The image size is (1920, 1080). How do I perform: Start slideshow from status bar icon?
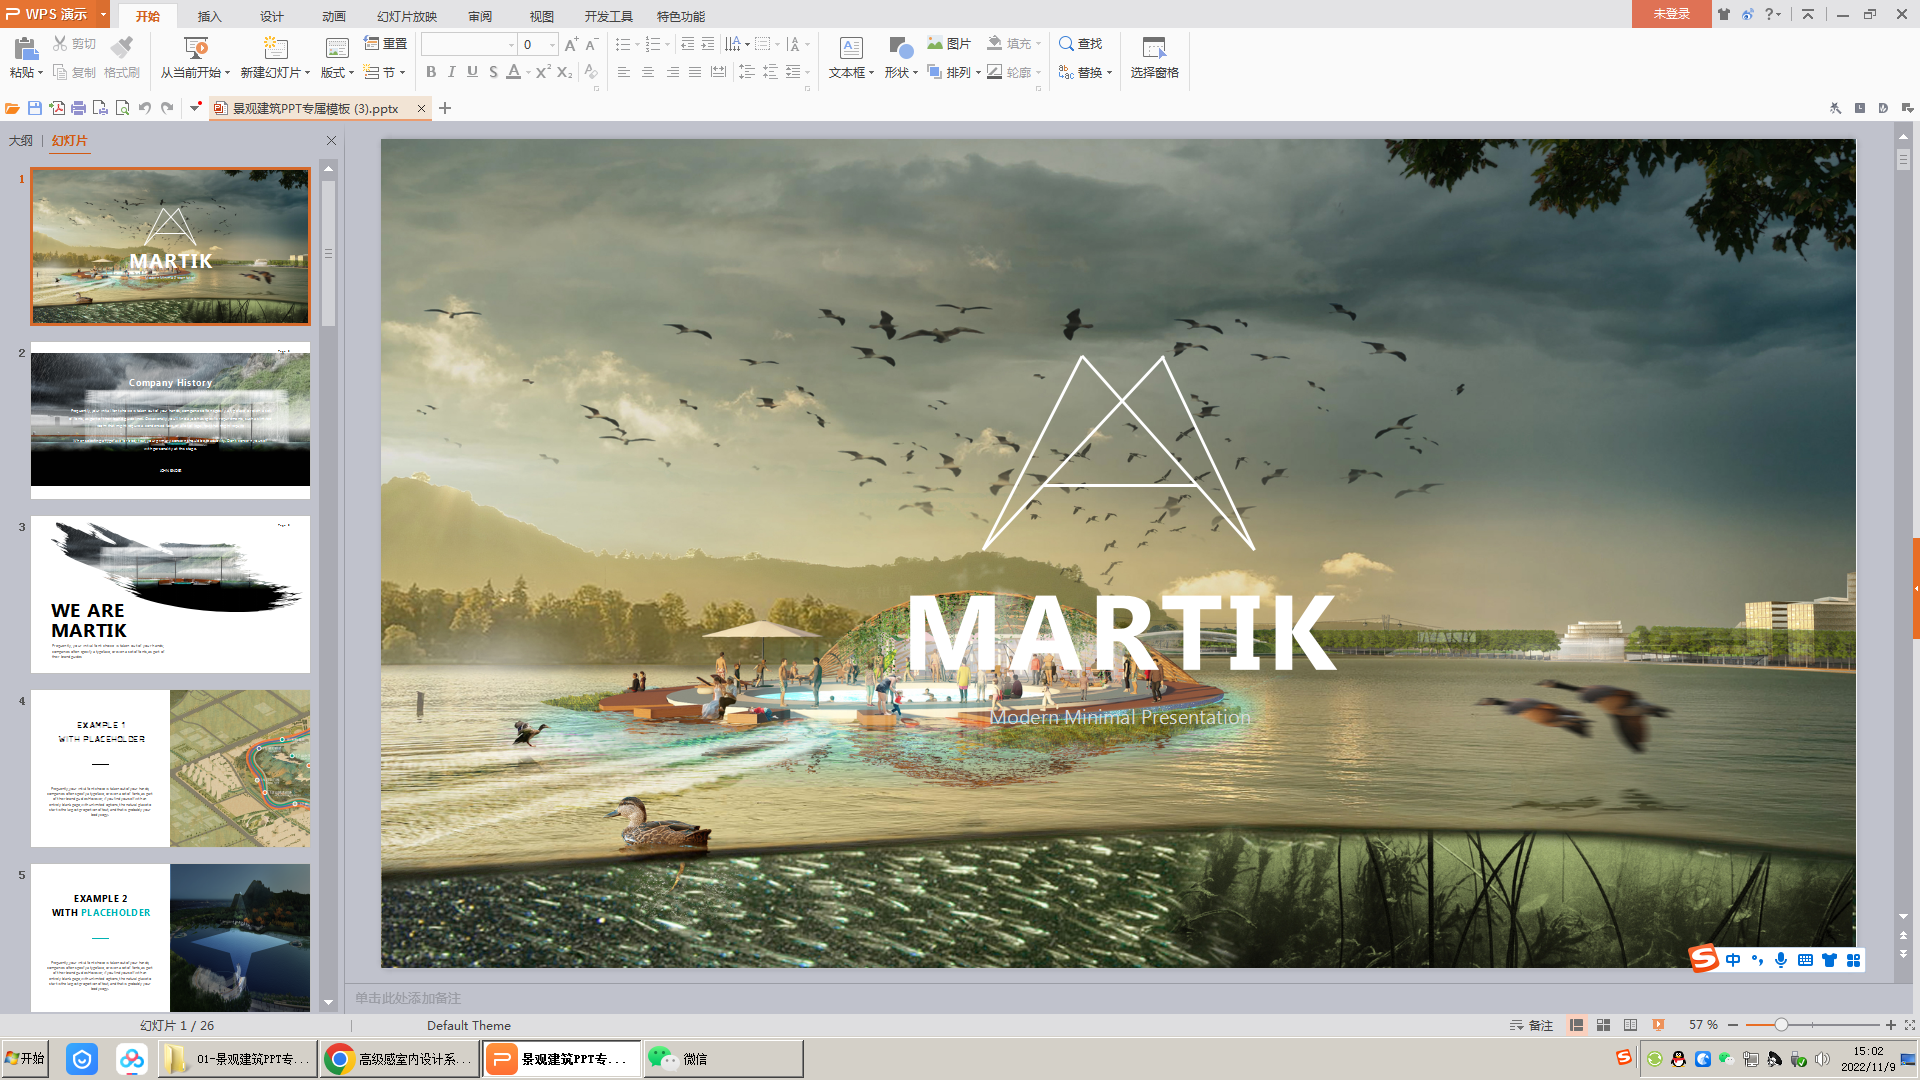(x=1658, y=1025)
